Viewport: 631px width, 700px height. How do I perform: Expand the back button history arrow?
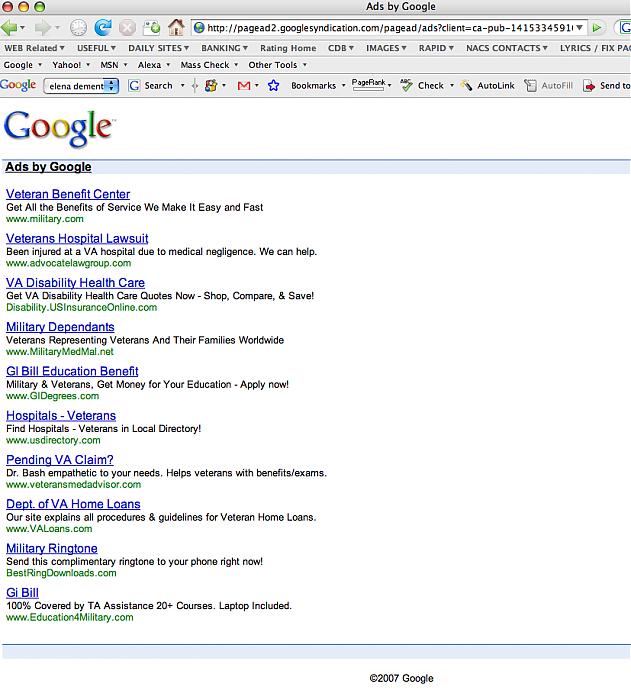[22, 28]
